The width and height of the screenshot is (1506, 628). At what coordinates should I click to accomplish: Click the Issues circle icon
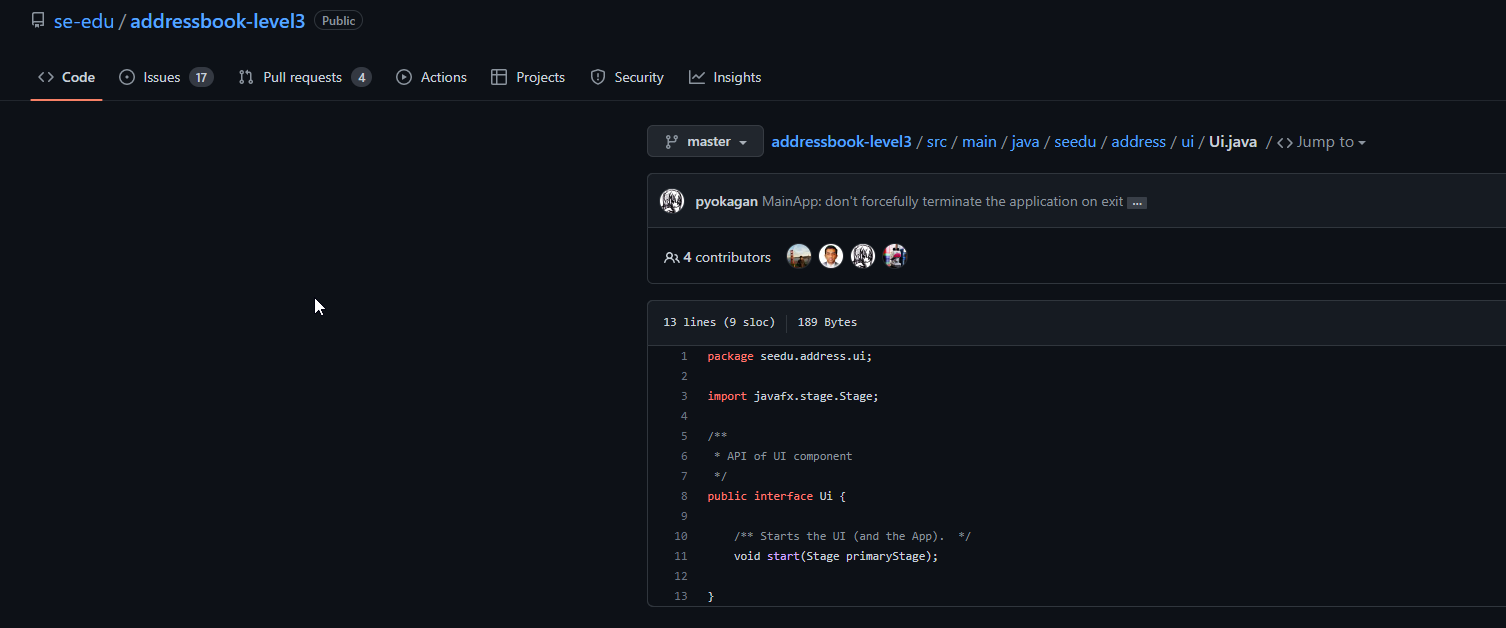pyautogui.click(x=127, y=77)
